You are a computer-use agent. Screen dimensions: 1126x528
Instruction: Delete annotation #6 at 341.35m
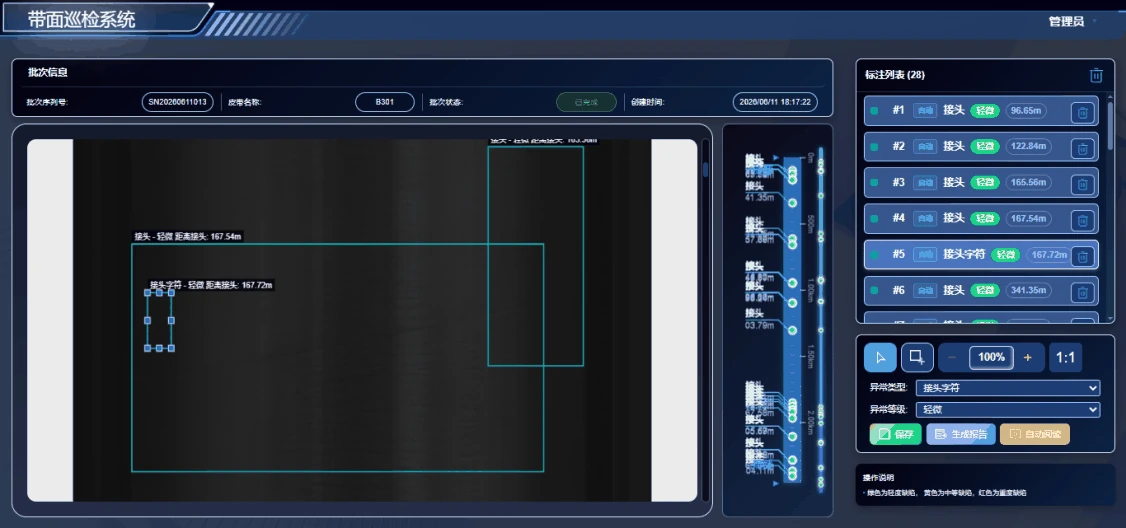(1083, 292)
